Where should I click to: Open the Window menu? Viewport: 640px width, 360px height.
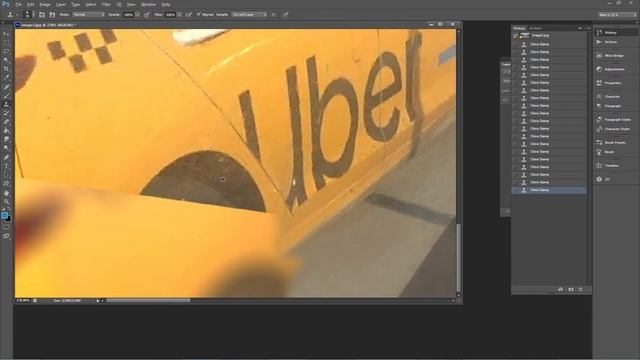click(148, 4)
